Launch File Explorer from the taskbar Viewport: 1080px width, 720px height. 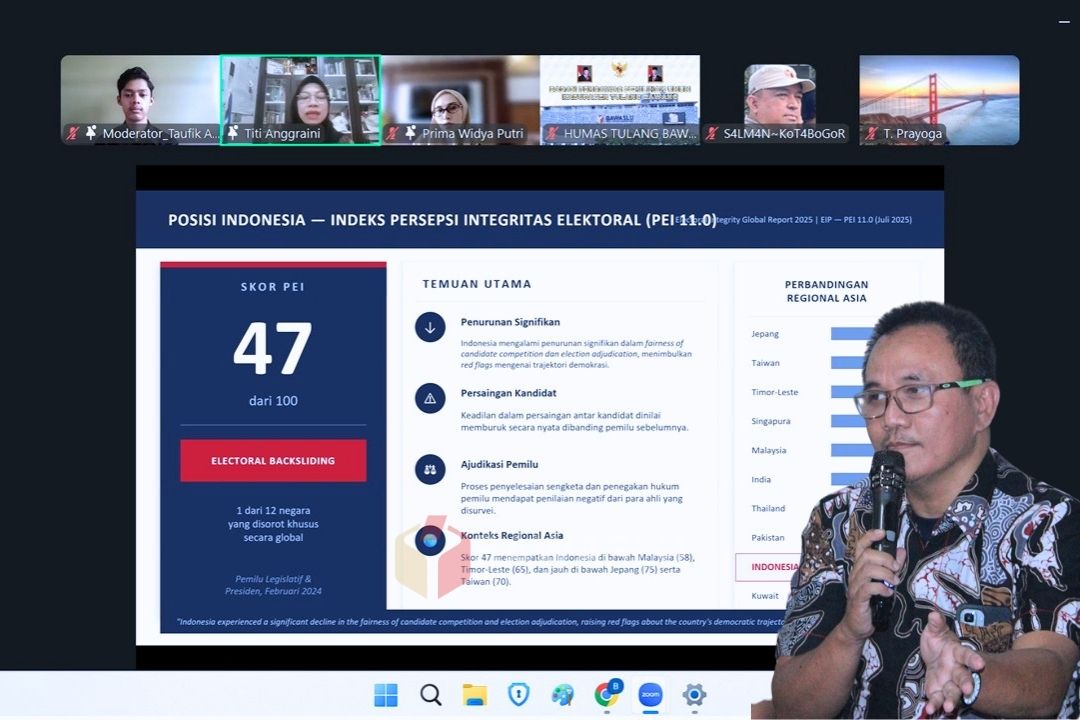[475, 695]
